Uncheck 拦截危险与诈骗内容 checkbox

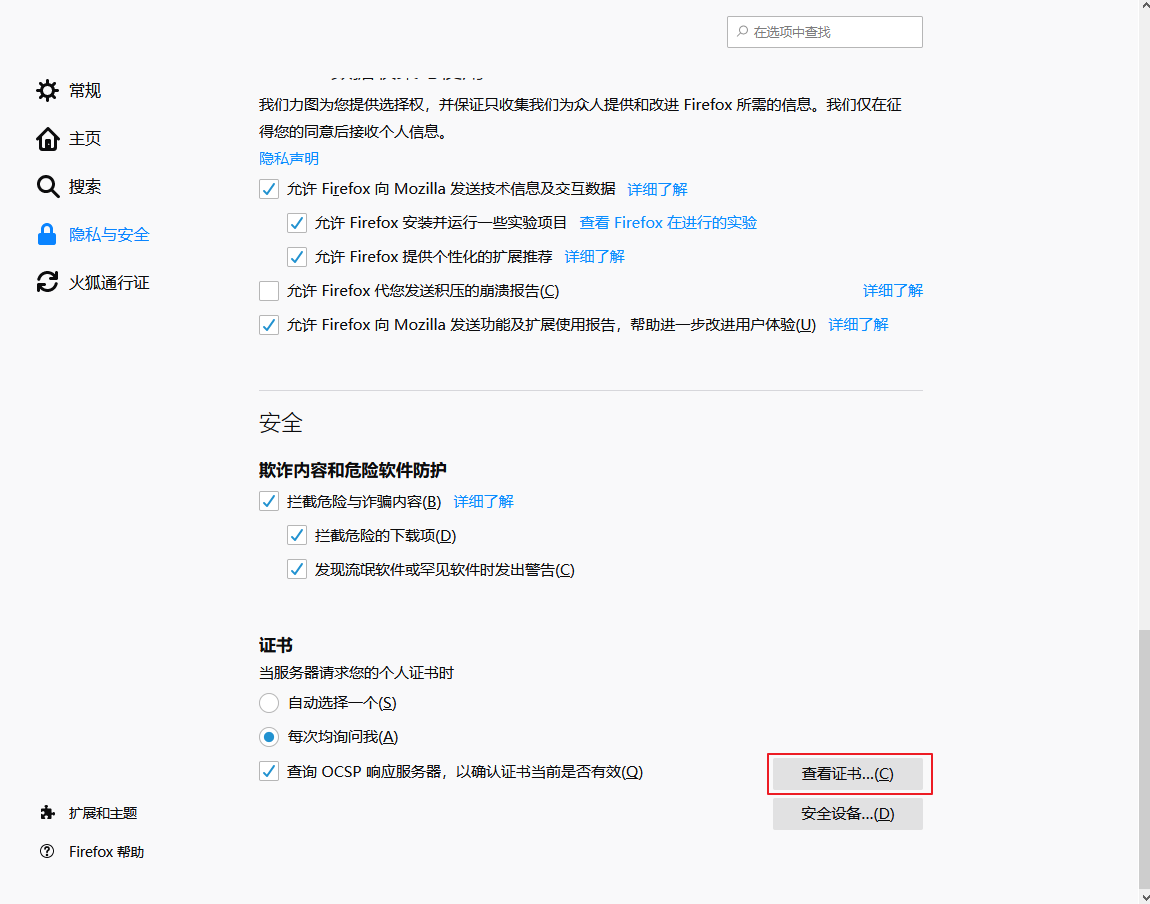269,501
